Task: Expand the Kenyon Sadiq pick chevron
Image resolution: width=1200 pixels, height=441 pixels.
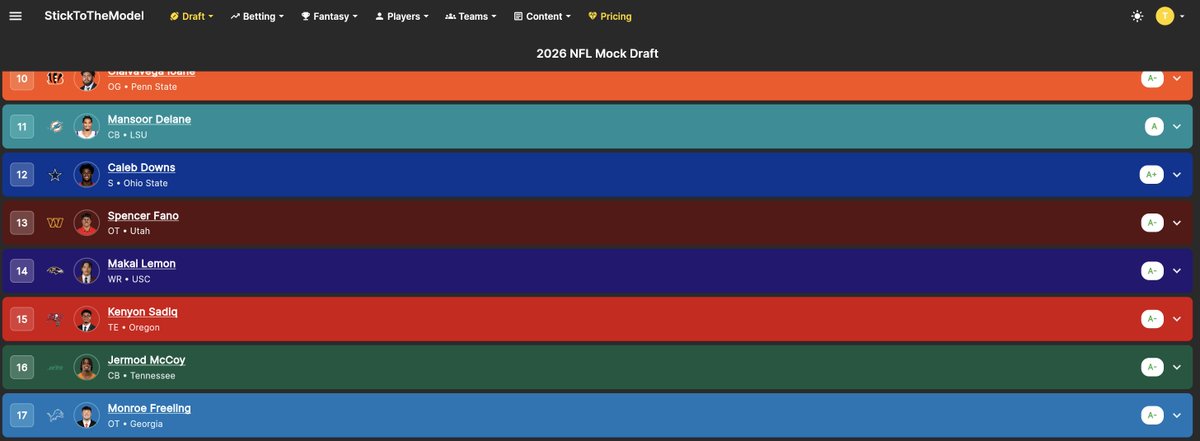Action: click(1177, 319)
